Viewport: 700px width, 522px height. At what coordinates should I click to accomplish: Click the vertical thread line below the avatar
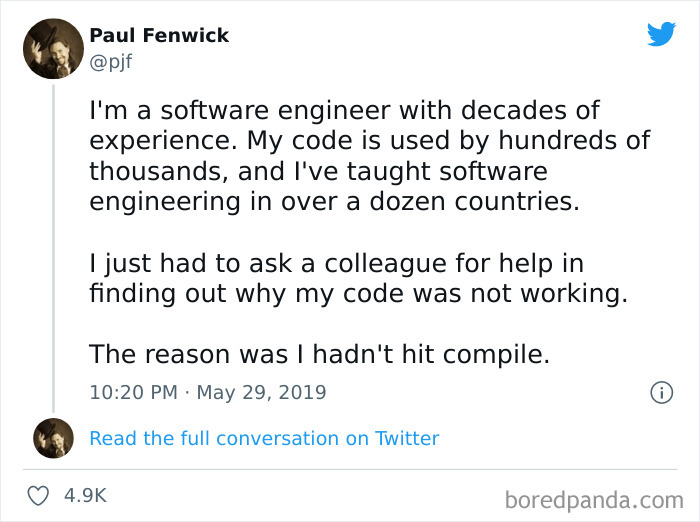54,248
